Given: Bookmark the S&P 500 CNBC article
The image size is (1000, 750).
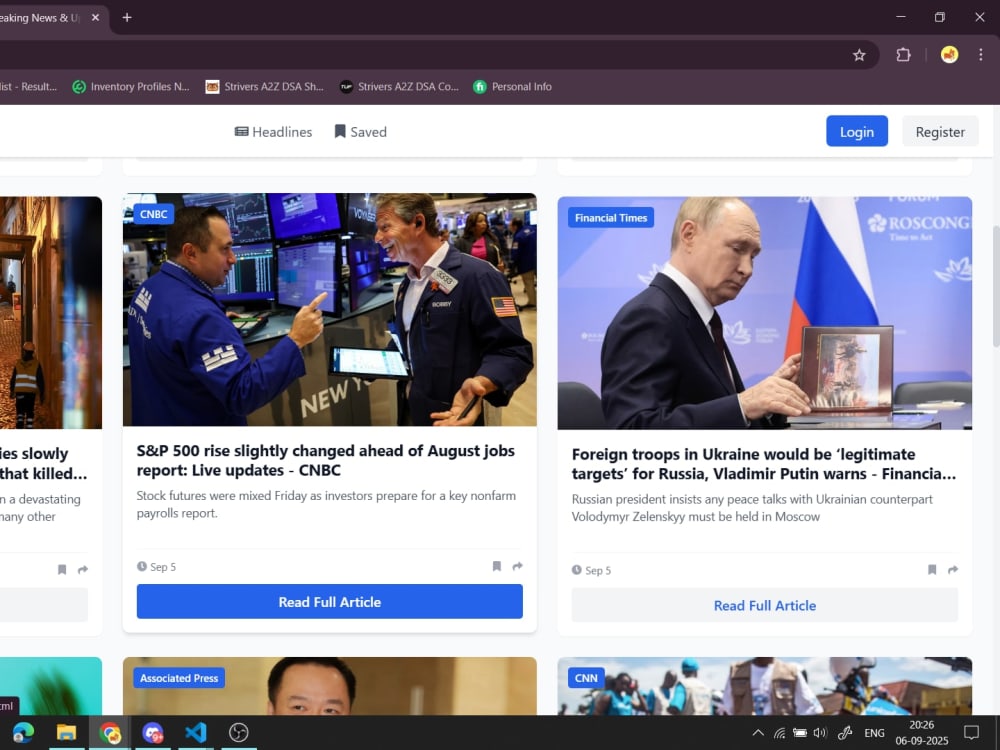Looking at the screenshot, I should pos(497,566).
